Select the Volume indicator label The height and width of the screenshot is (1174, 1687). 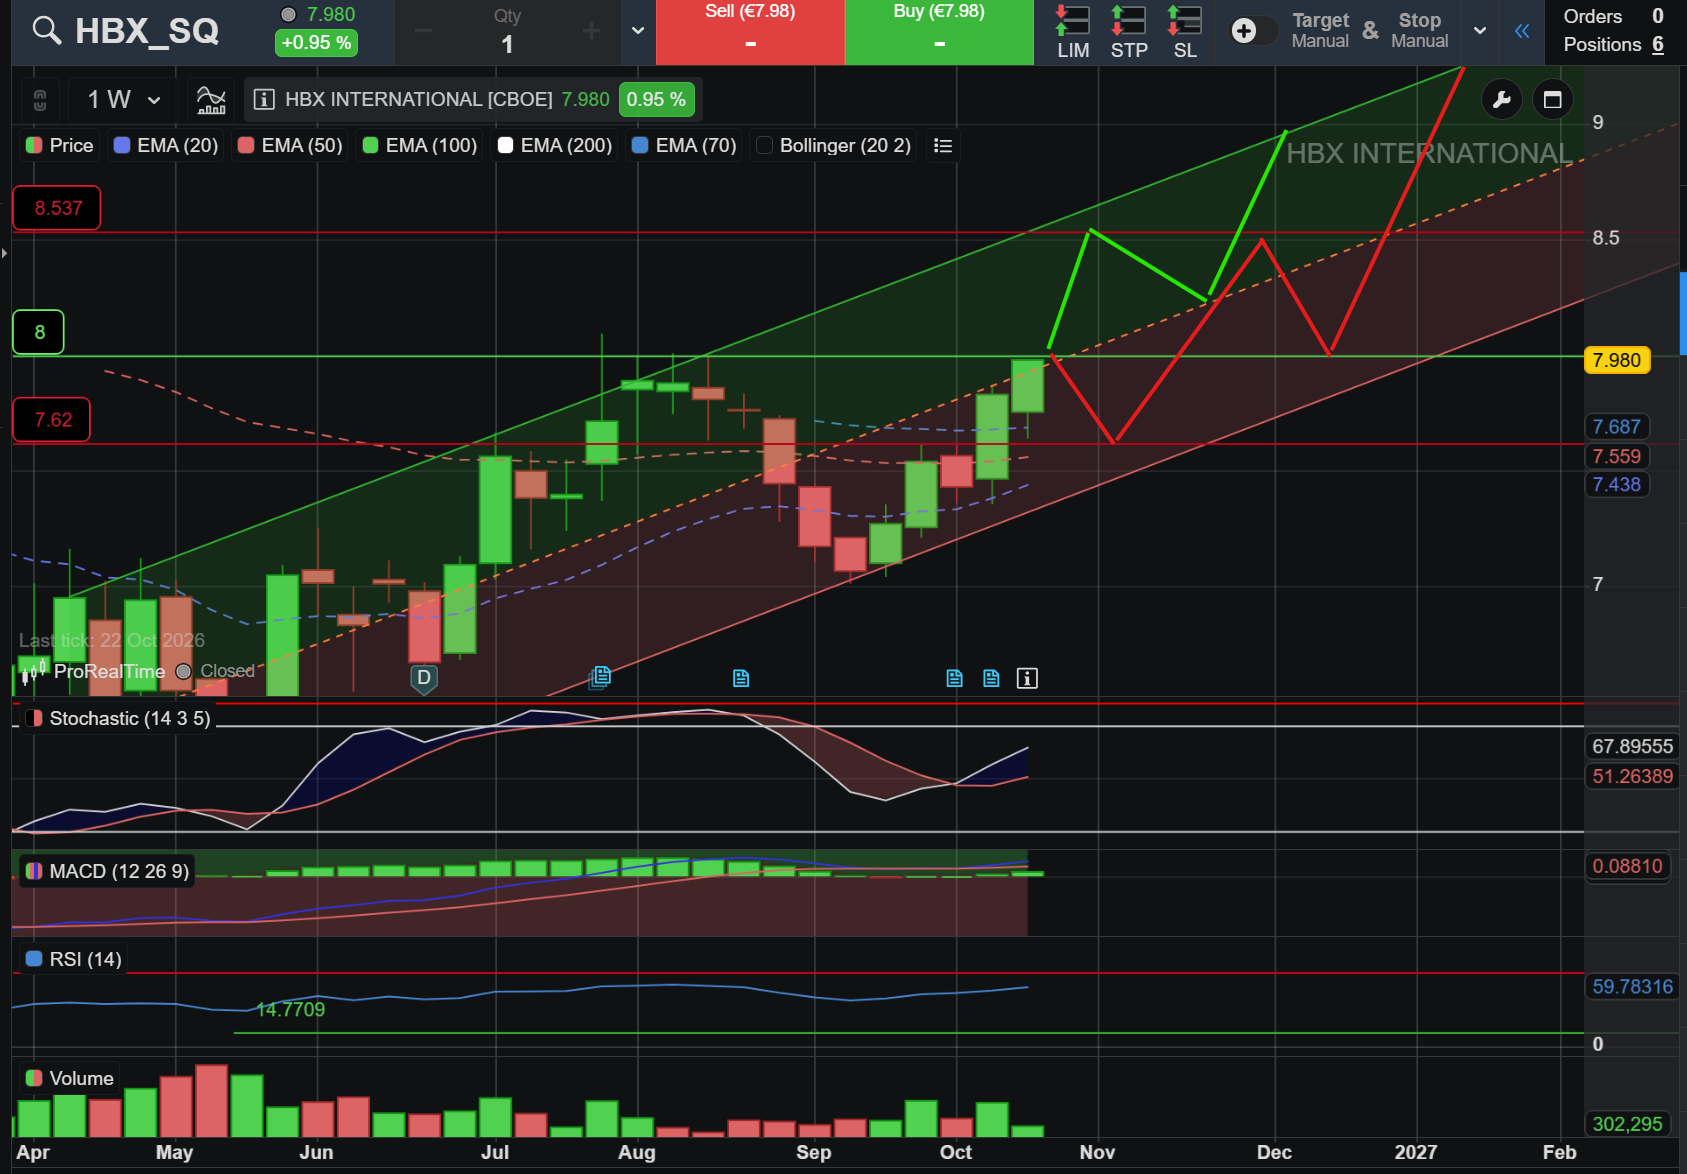coord(70,1079)
